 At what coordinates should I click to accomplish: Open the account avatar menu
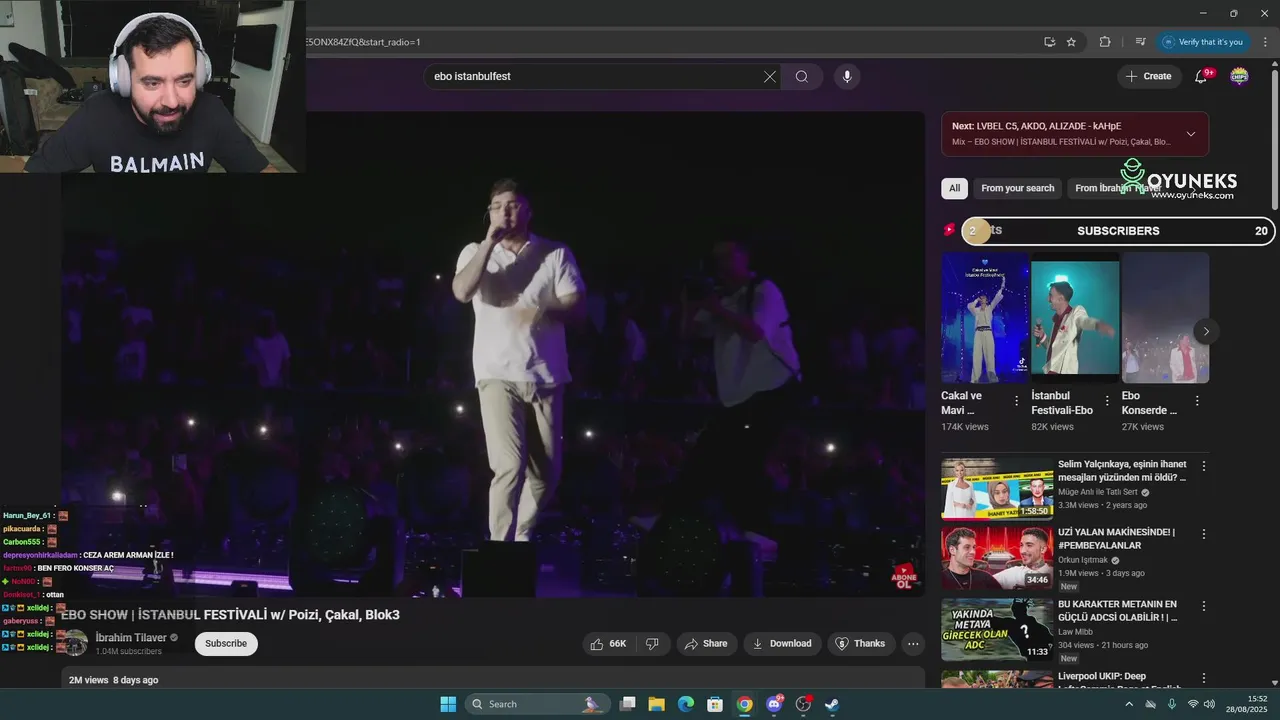(x=1239, y=76)
